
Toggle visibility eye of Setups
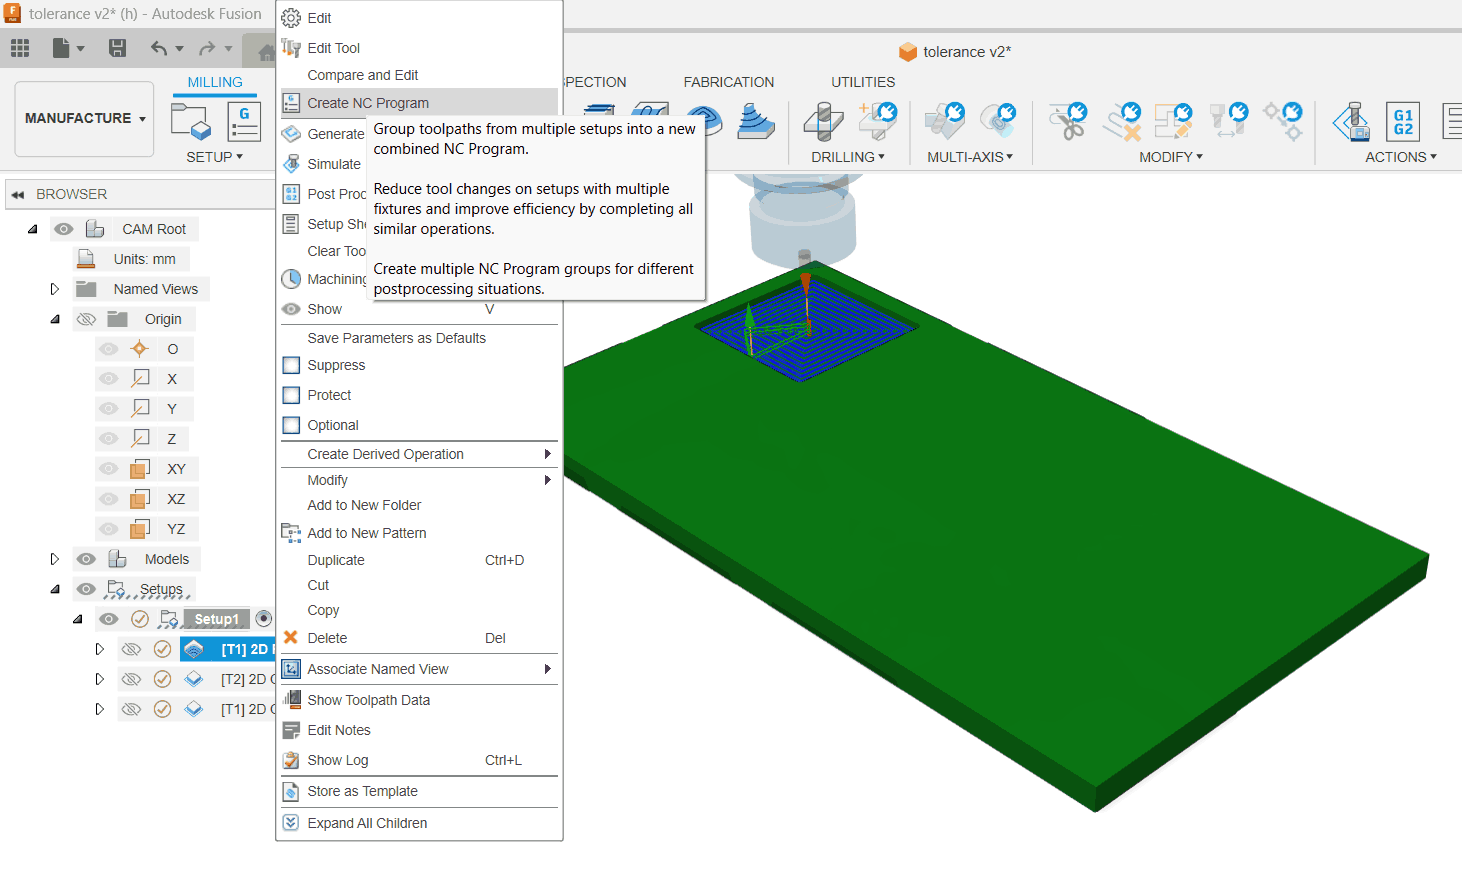coord(86,589)
